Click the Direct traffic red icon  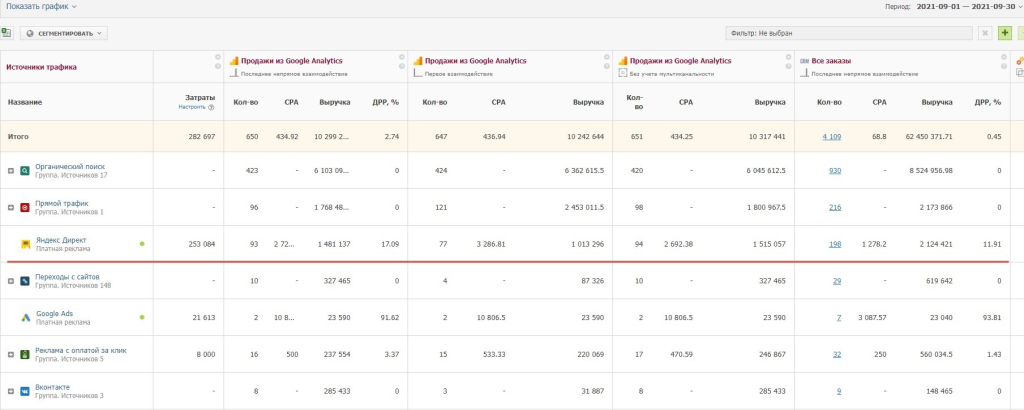click(25, 207)
